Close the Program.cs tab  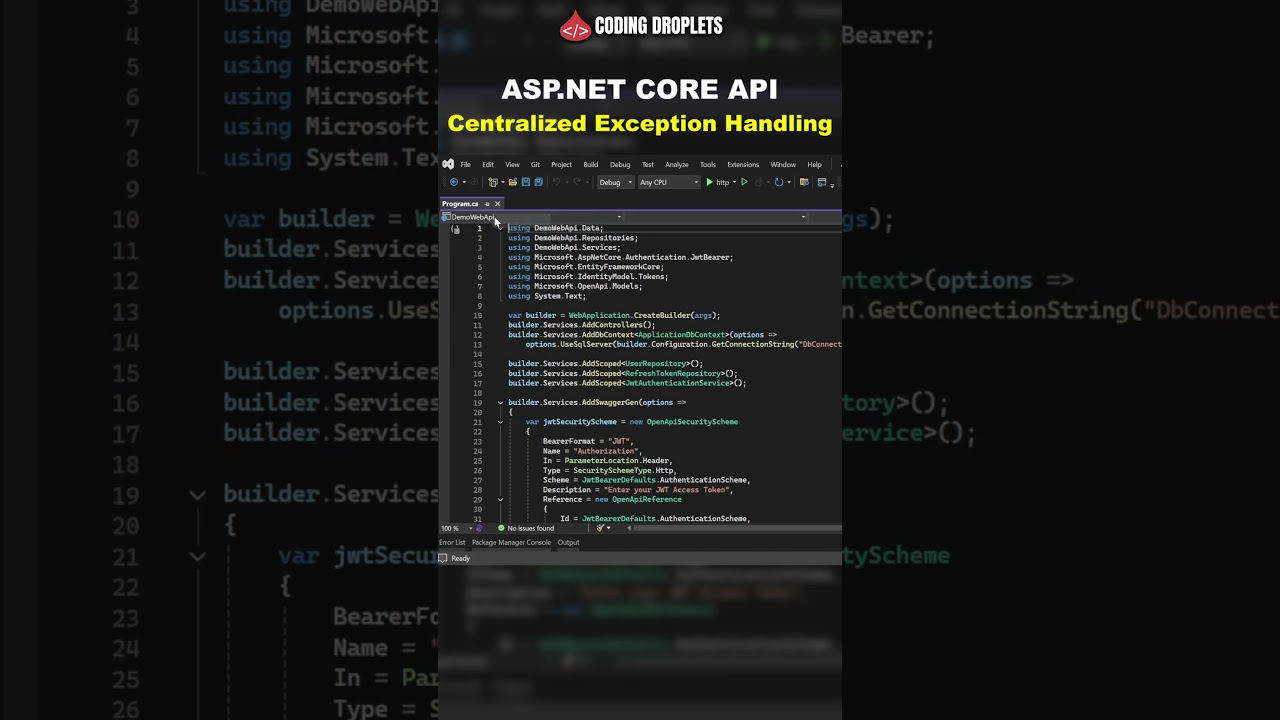497,204
